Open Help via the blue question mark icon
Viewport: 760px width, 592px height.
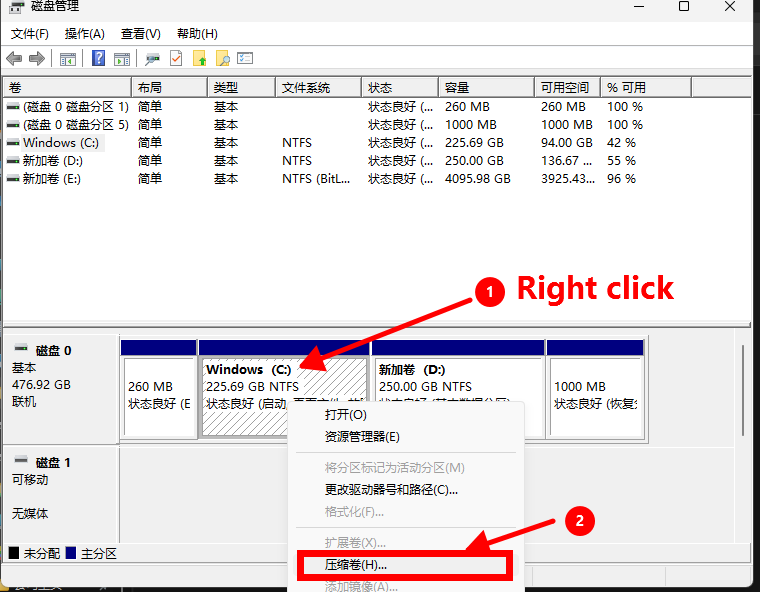99,59
